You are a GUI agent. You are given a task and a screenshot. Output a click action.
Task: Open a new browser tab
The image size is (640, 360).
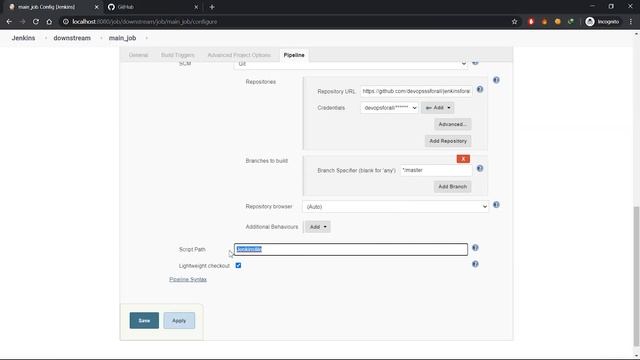(212, 7)
